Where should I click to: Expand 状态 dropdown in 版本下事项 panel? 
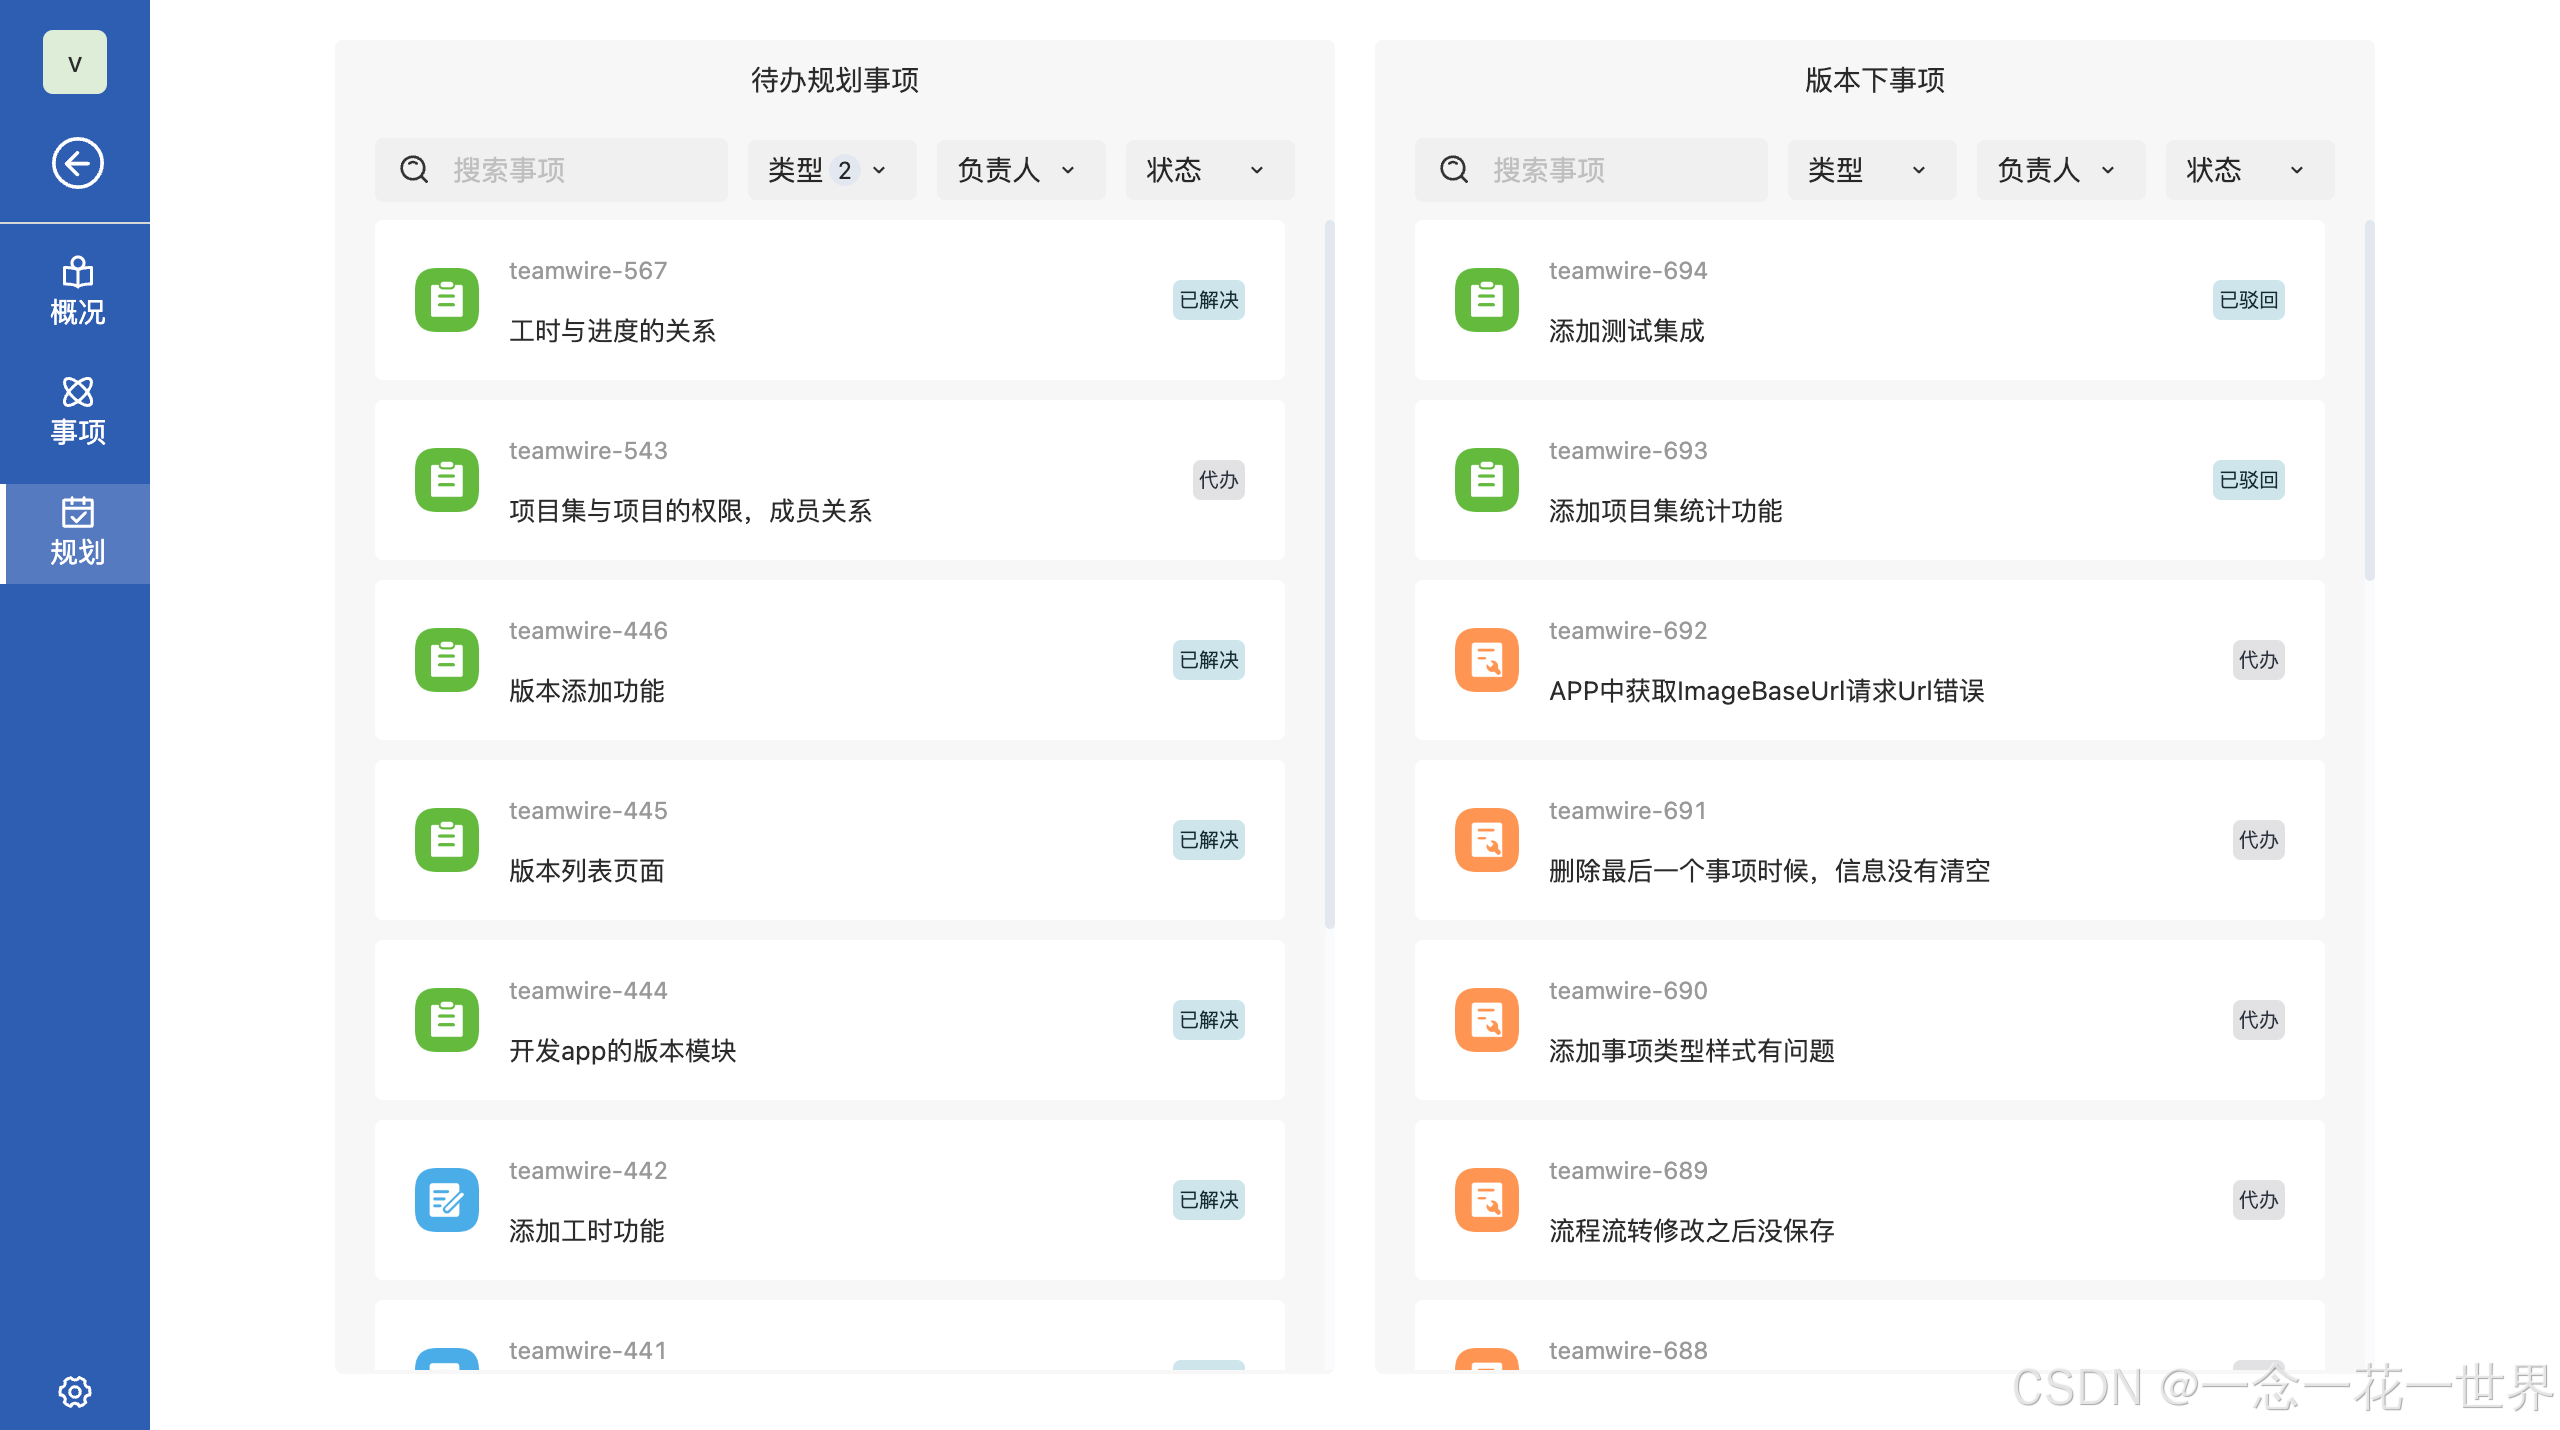[2249, 170]
